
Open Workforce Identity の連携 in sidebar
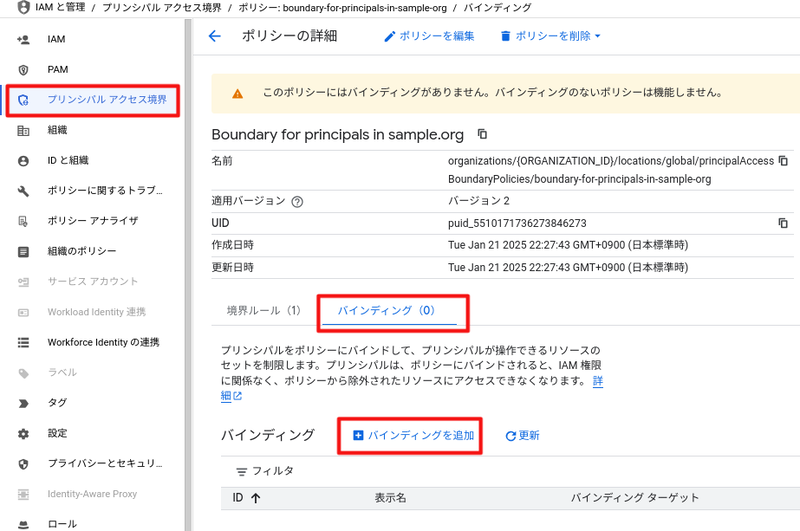[104, 342]
